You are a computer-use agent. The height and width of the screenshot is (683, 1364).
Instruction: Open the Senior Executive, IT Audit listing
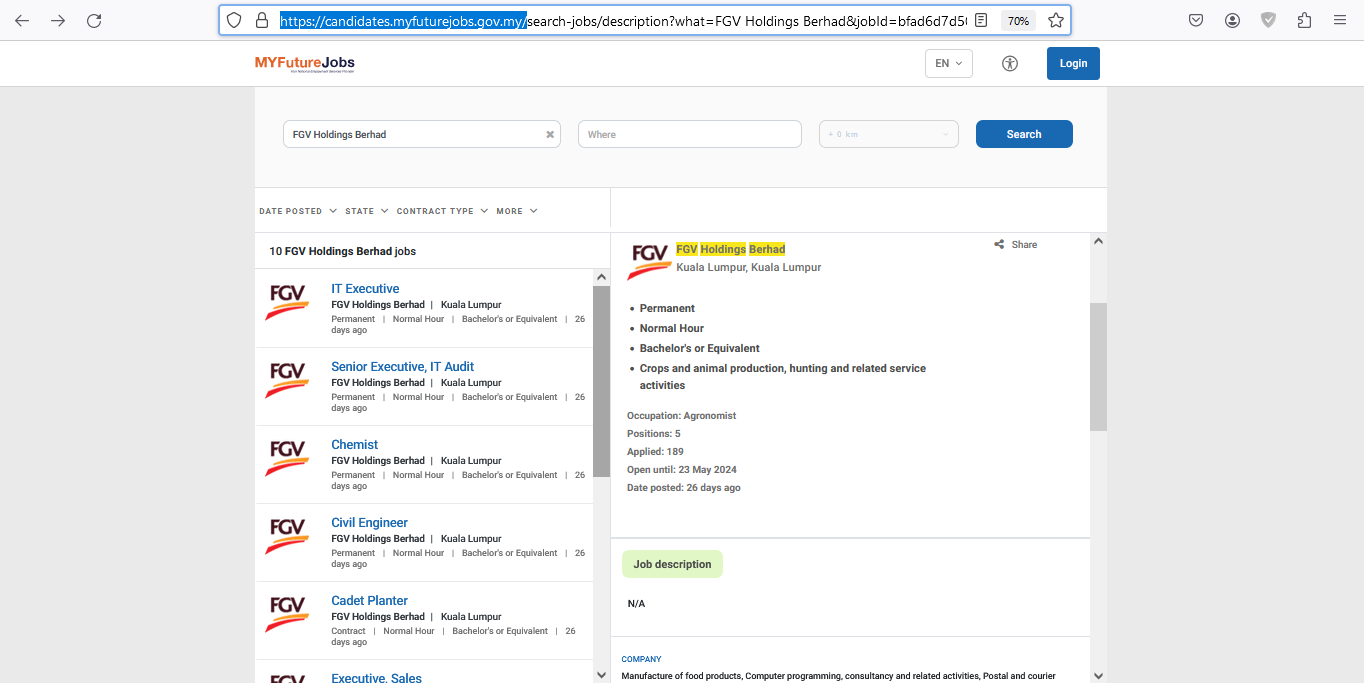pyautogui.click(x=402, y=367)
